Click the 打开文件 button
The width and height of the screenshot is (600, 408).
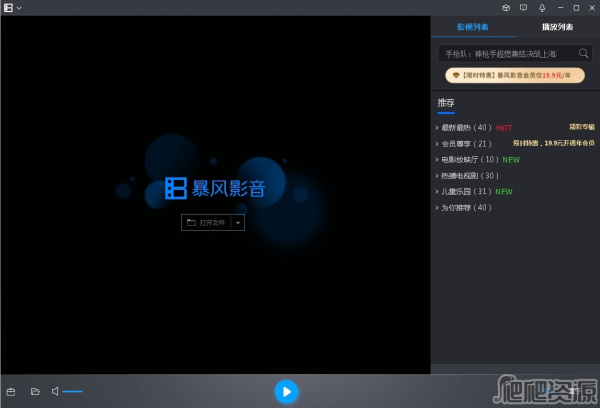click(x=206, y=223)
